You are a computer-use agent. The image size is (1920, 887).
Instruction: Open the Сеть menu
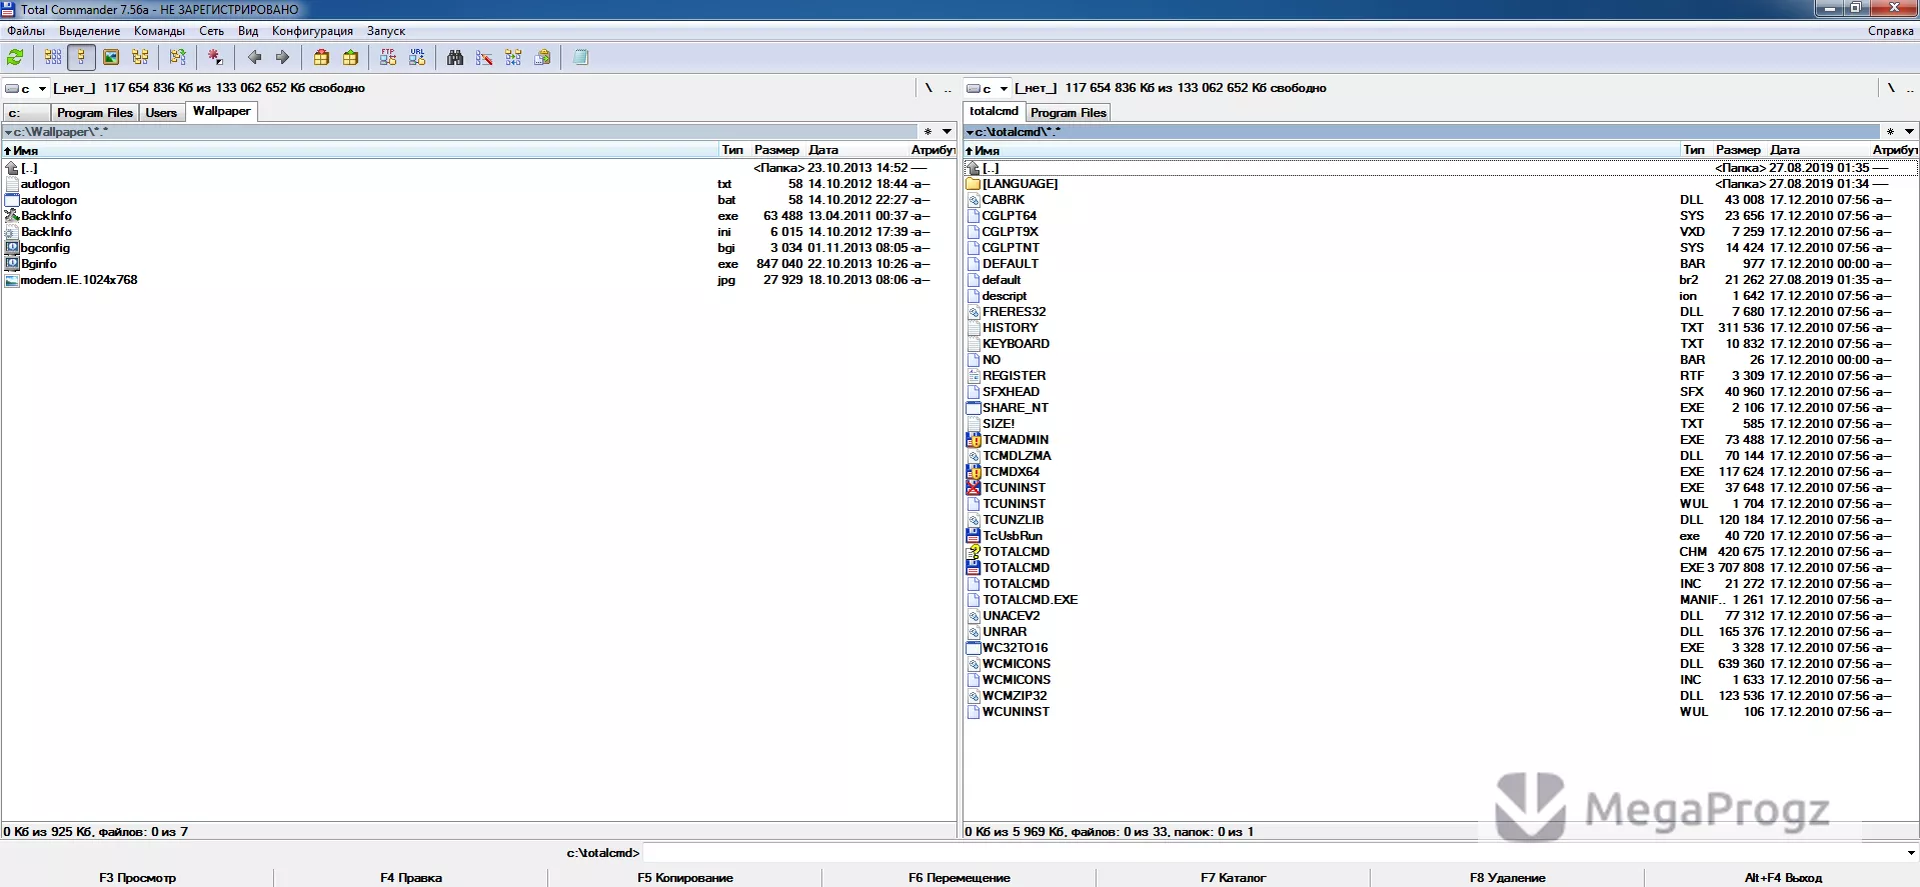[211, 31]
